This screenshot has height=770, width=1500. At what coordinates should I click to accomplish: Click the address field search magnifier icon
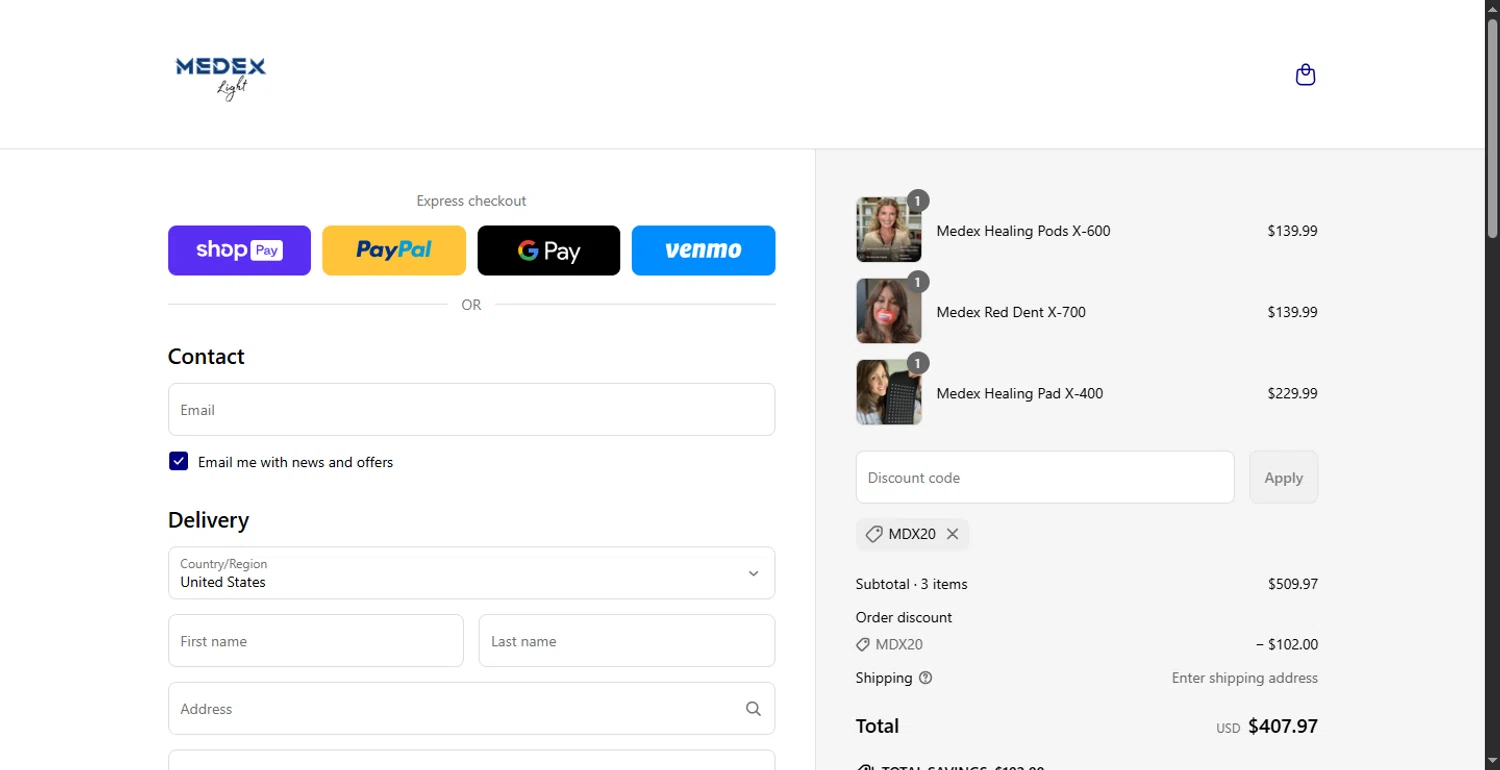753,709
